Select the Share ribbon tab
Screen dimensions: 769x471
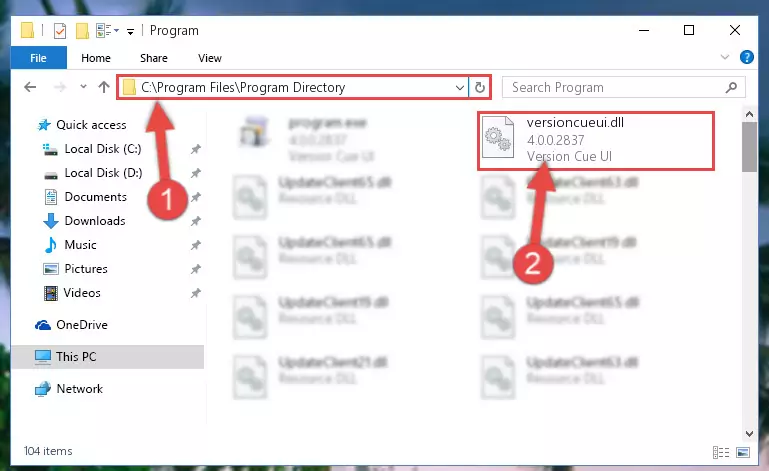154,58
